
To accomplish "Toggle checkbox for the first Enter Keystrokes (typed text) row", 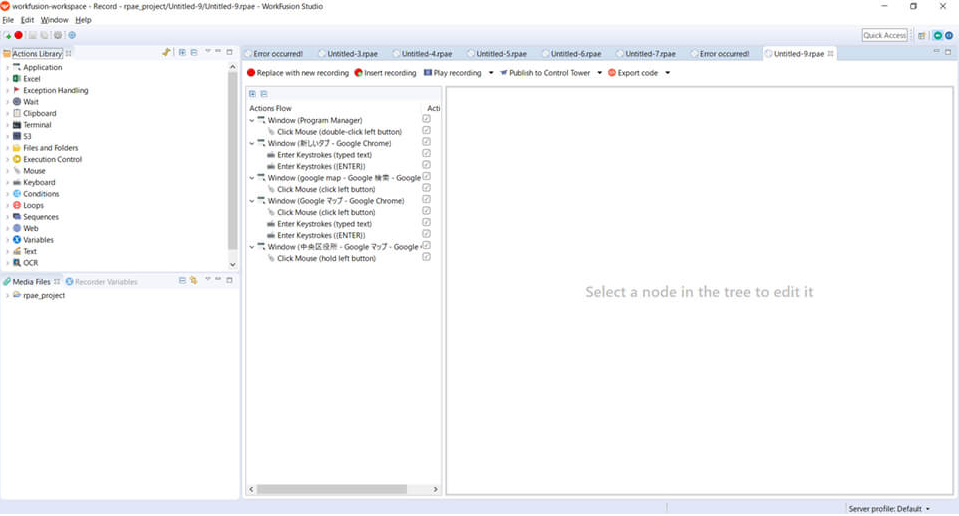I will pyautogui.click(x=426, y=154).
